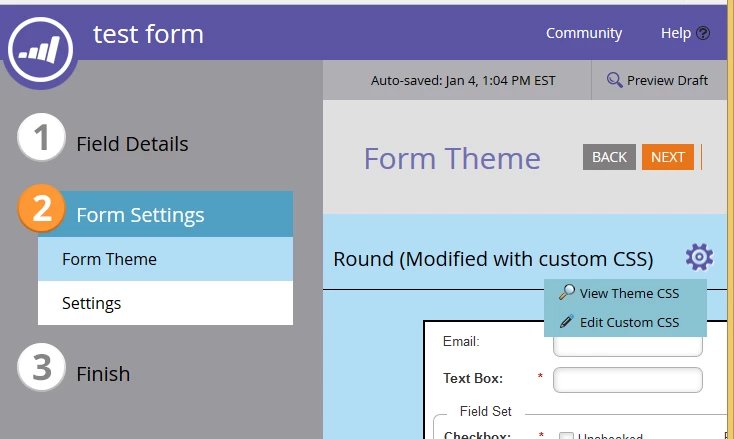Click the Preview Draft magnifier icon
Viewport: 734px width, 439px height.
click(x=614, y=80)
